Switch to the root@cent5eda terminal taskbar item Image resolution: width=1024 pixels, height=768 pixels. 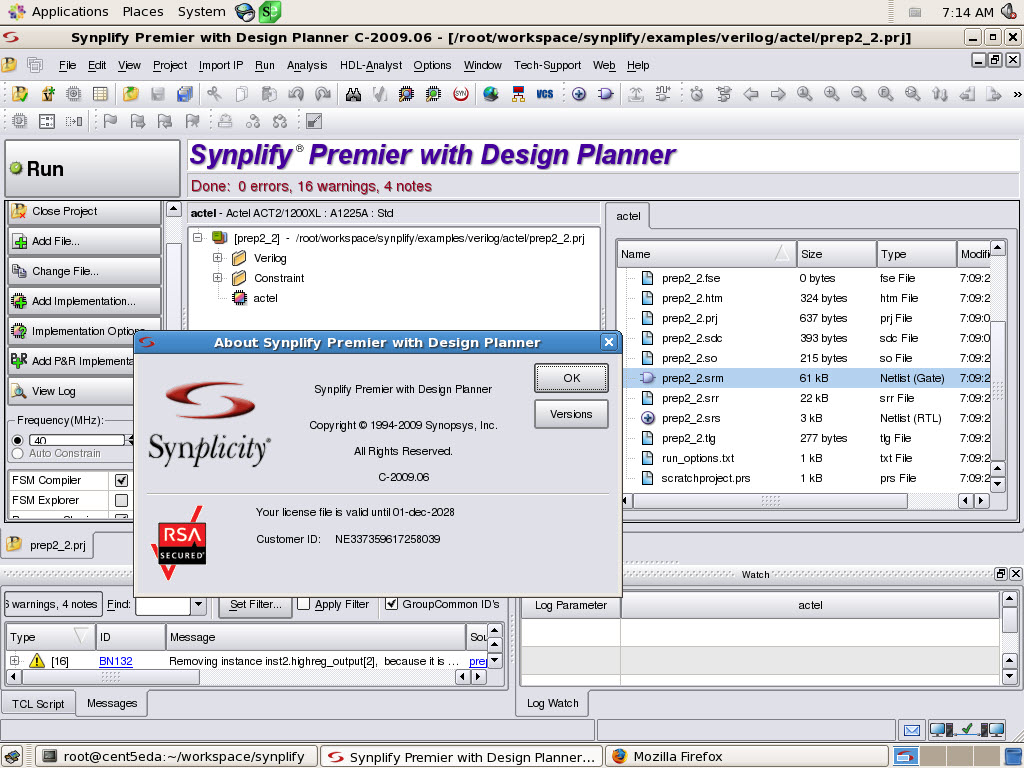coord(176,757)
